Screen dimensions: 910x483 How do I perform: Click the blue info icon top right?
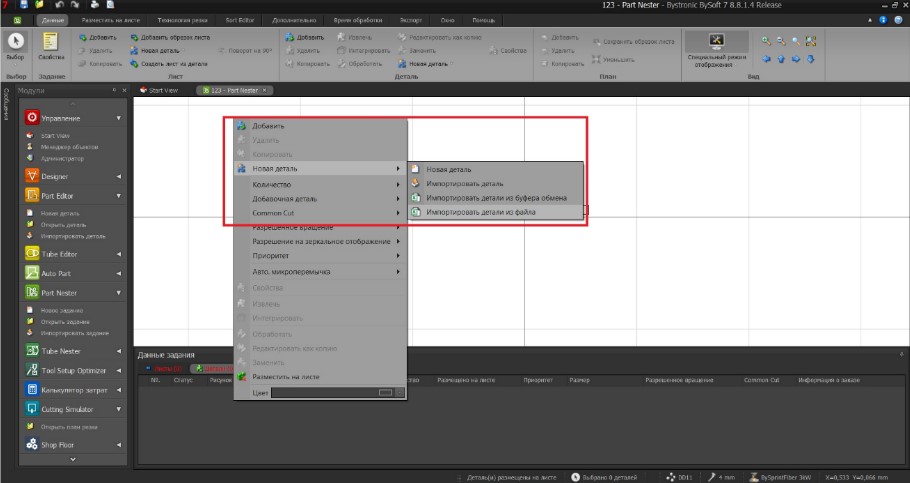pos(883,20)
